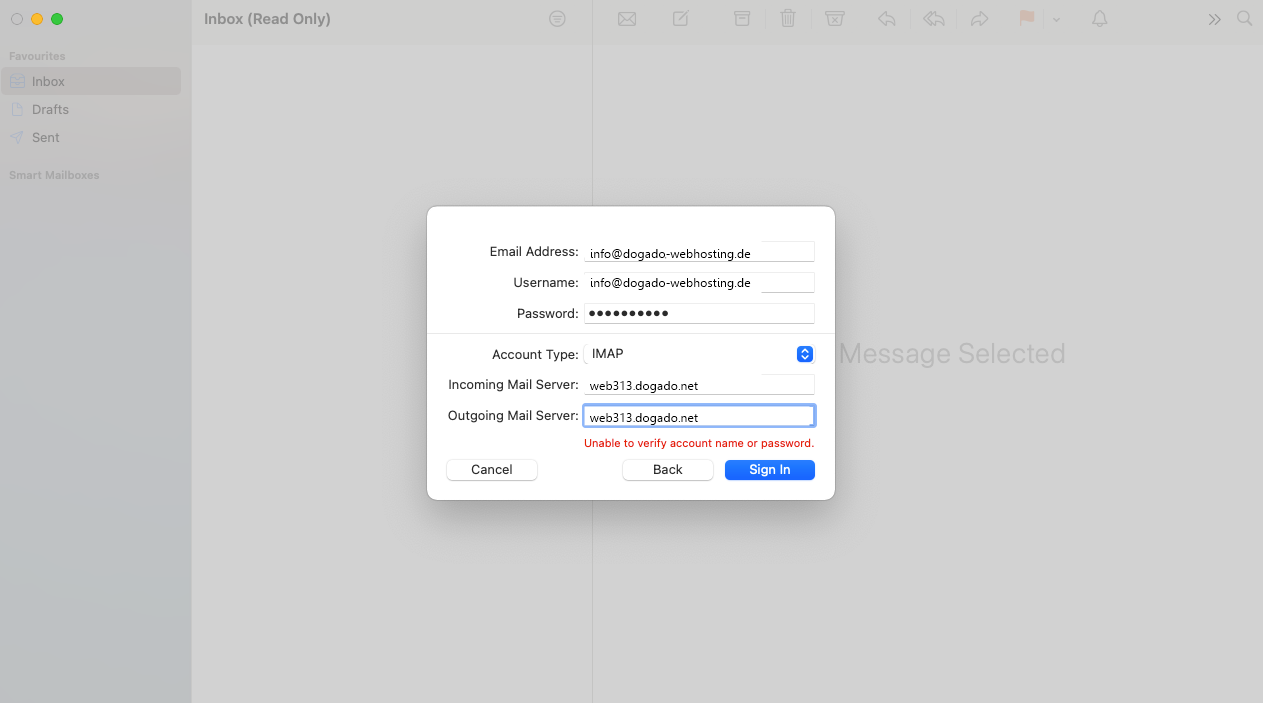
Task: Click the Archive box icon
Action: click(742, 19)
